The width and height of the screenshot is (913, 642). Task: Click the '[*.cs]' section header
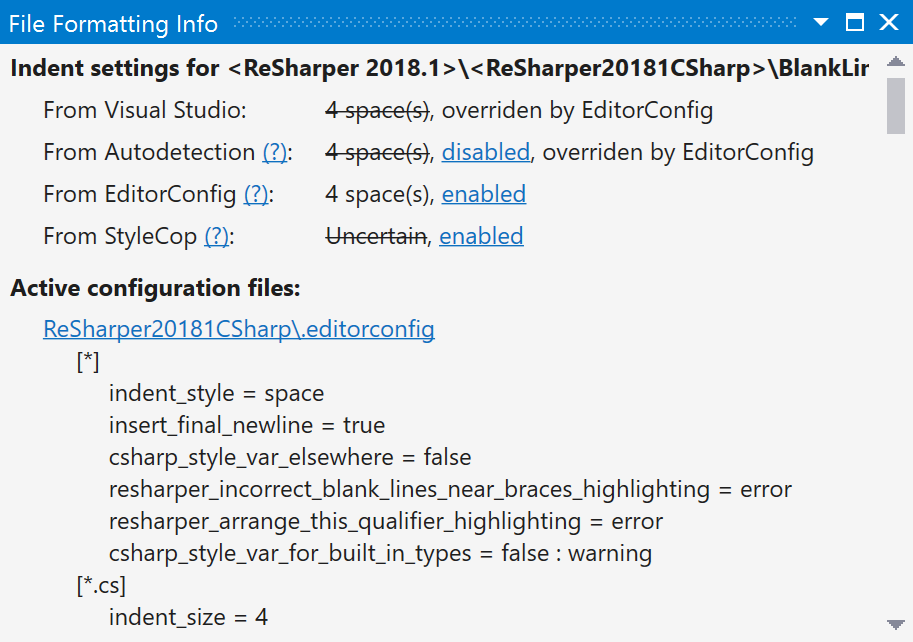(101, 586)
